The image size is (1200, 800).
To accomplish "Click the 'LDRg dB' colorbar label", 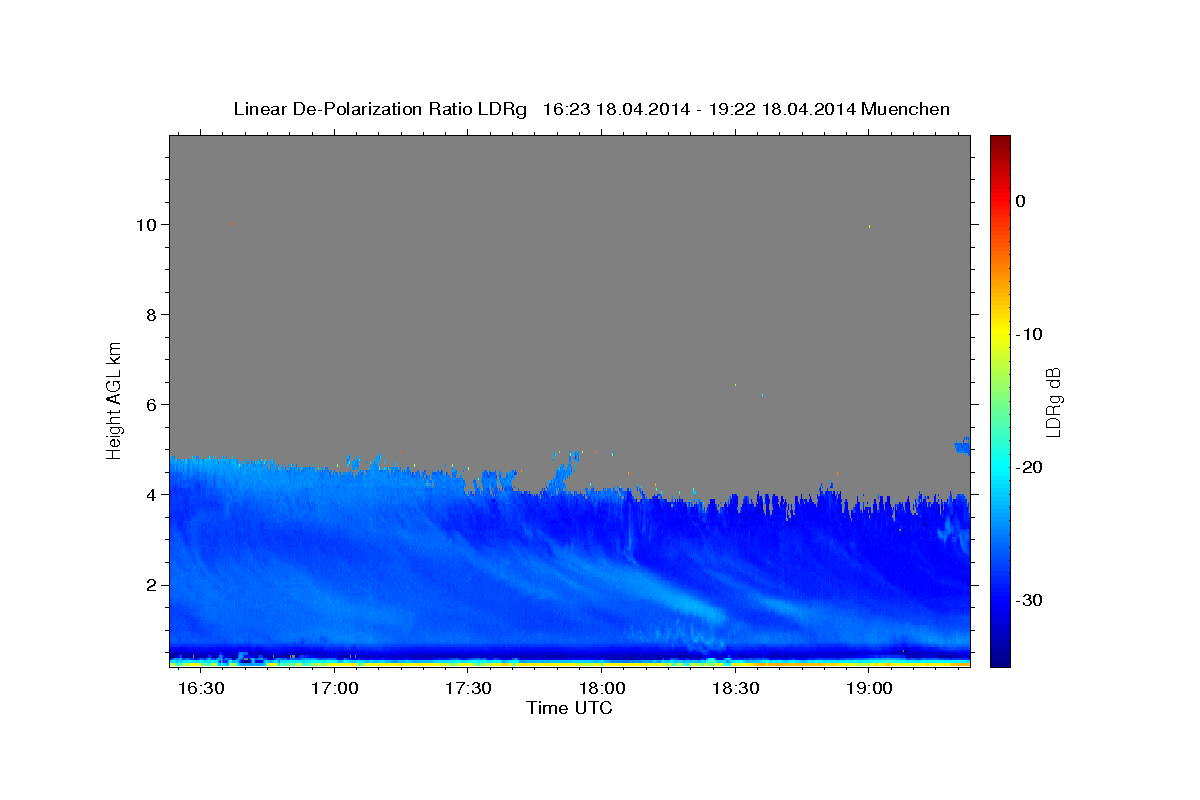I will pos(1053,401).
